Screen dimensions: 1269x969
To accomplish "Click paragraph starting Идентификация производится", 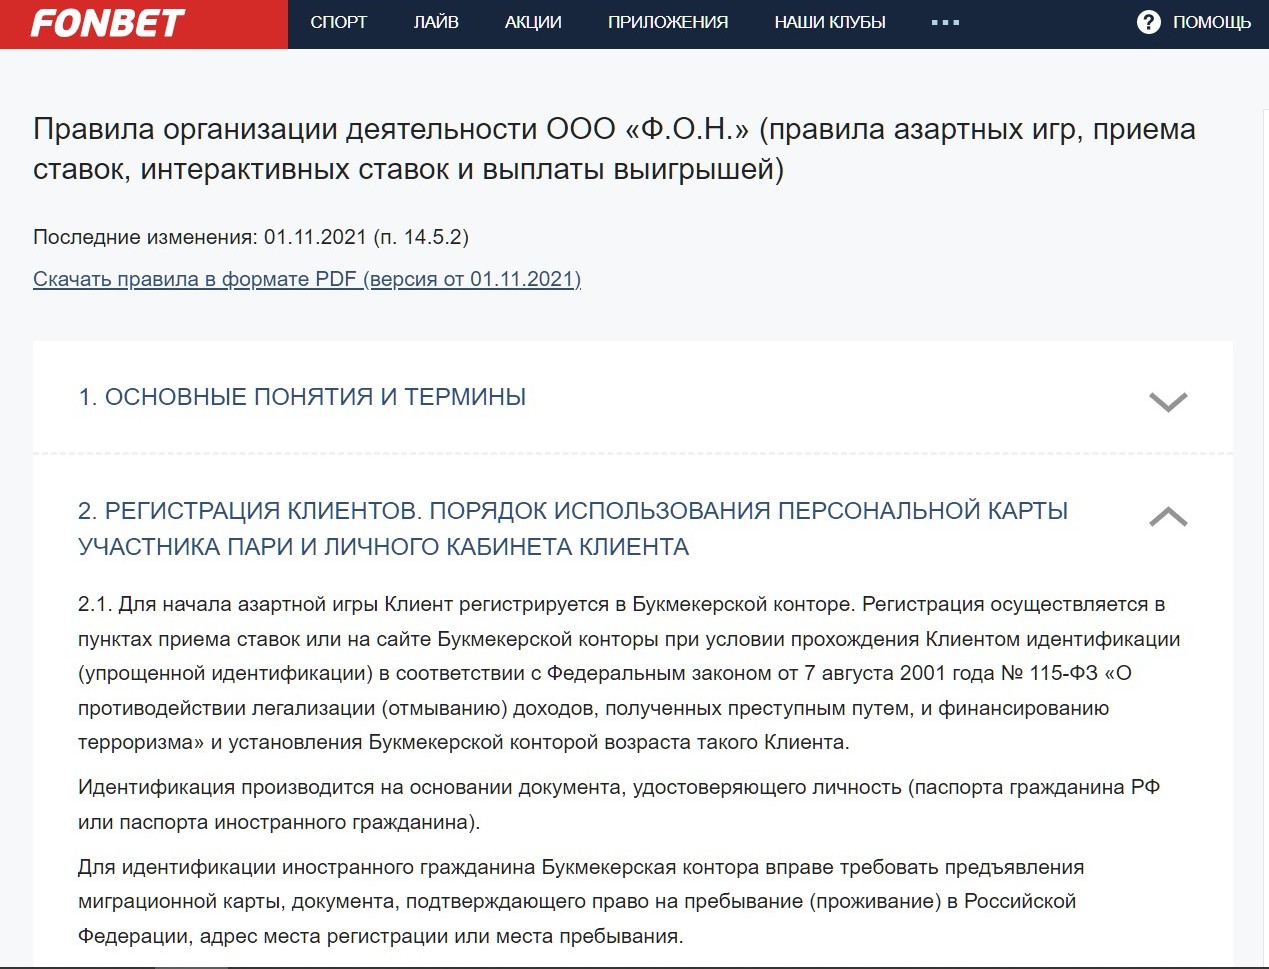I will click(619, 805).
